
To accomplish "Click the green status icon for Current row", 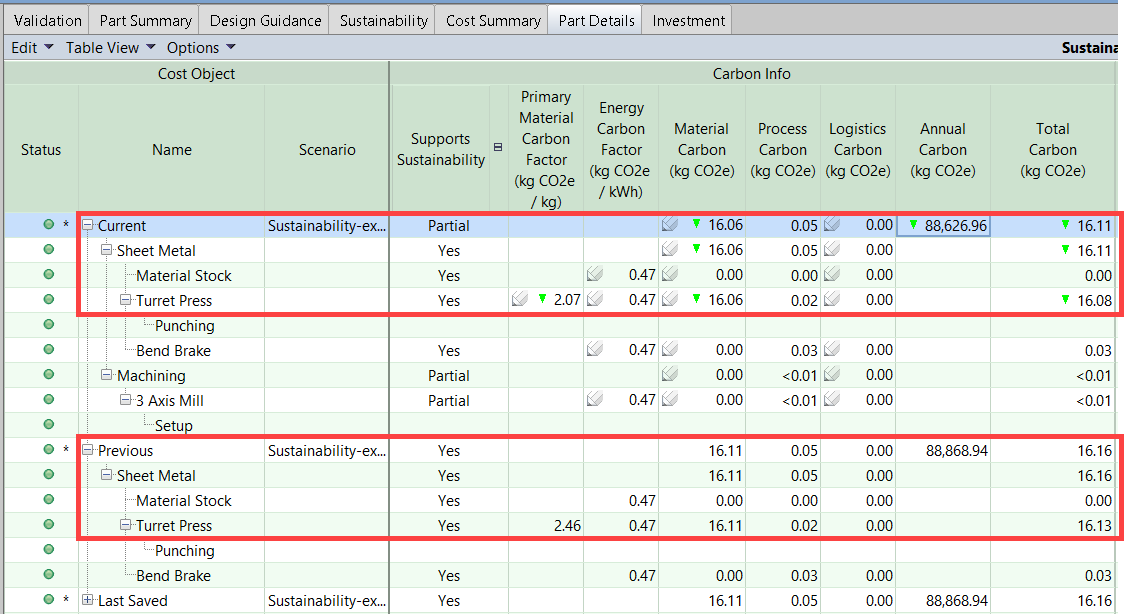I will point(49,224).
